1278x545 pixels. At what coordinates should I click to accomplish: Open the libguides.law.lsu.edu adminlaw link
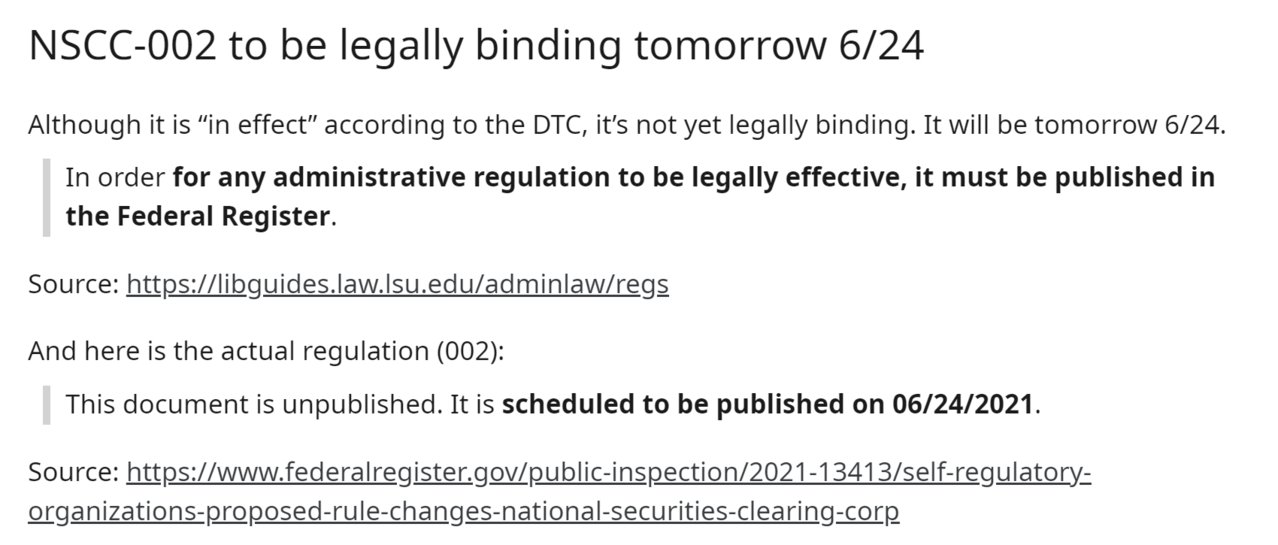tap(397, 284)
